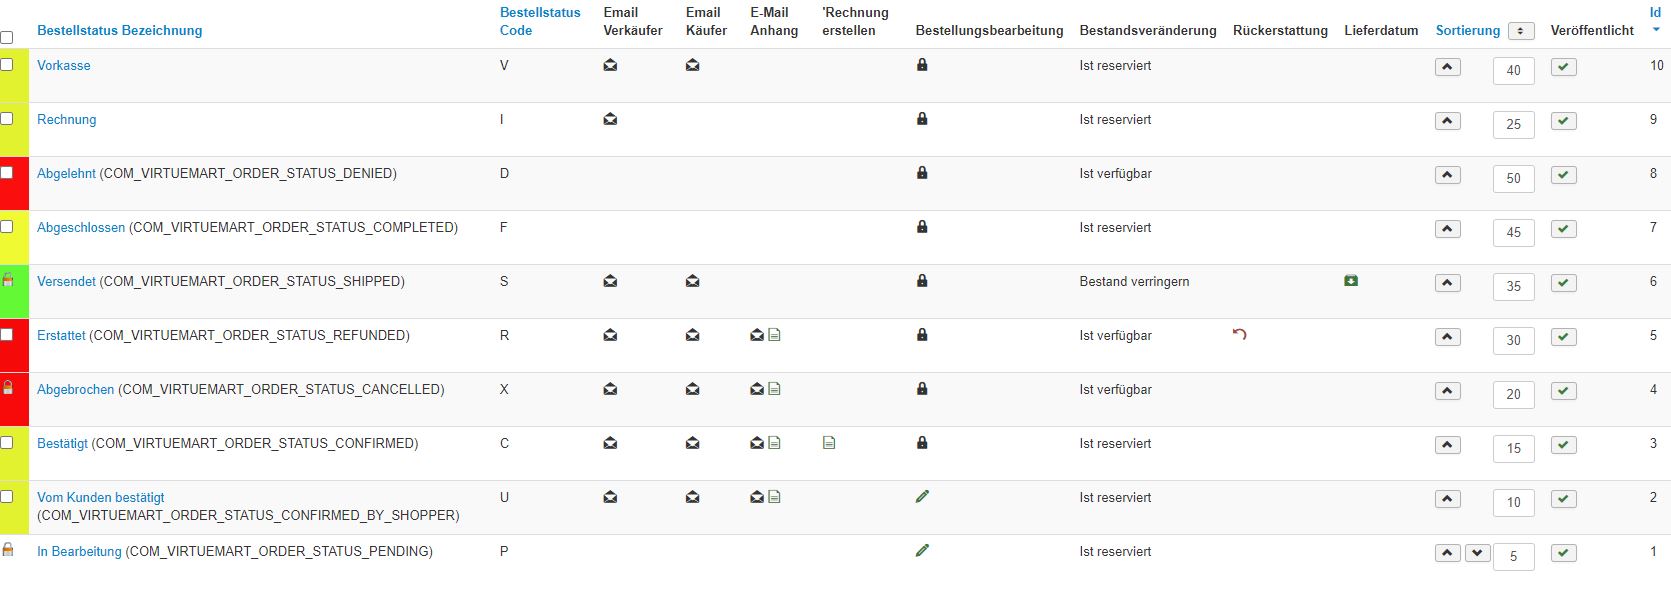Click ordering number field for Bestätigt row
This screenshot has height=604, width=1671.
coord(1513,449)
